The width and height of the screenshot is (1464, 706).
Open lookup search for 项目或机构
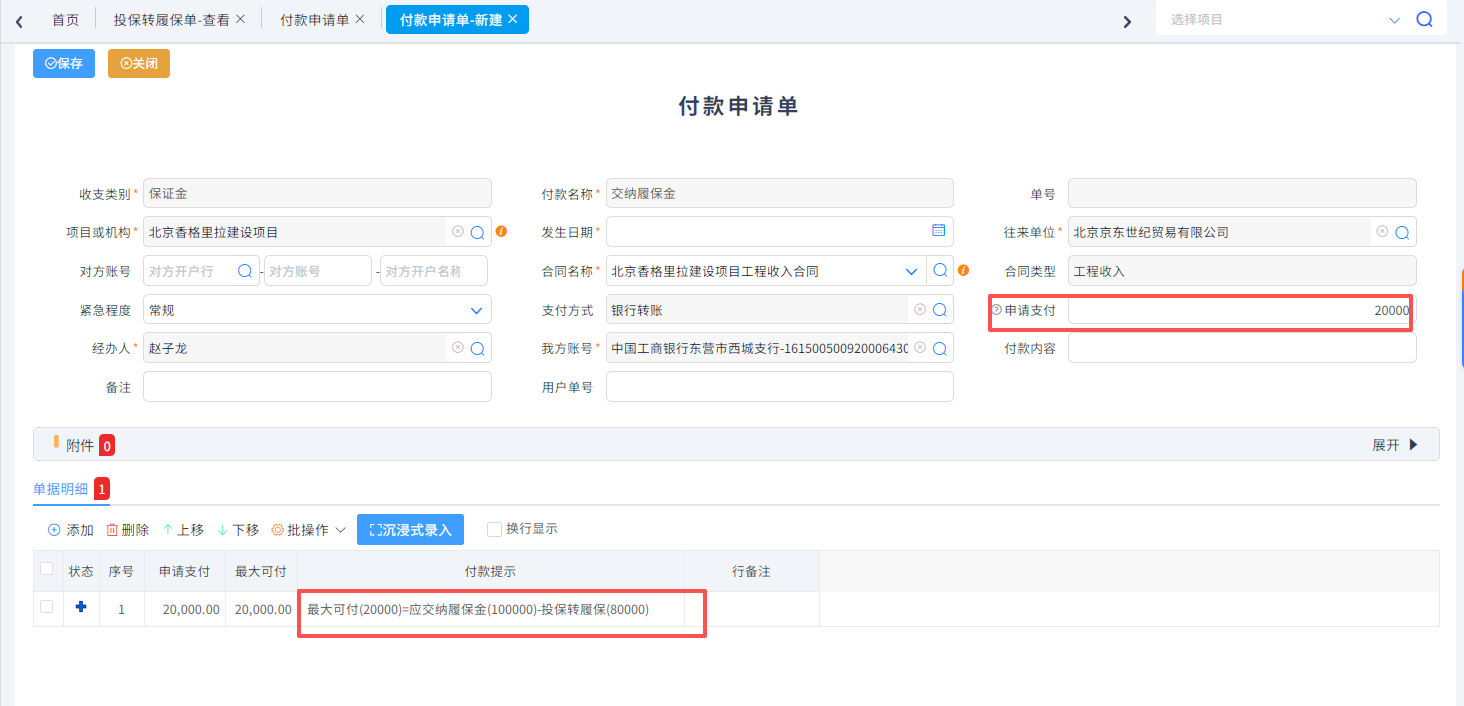[x=477, y=232]
